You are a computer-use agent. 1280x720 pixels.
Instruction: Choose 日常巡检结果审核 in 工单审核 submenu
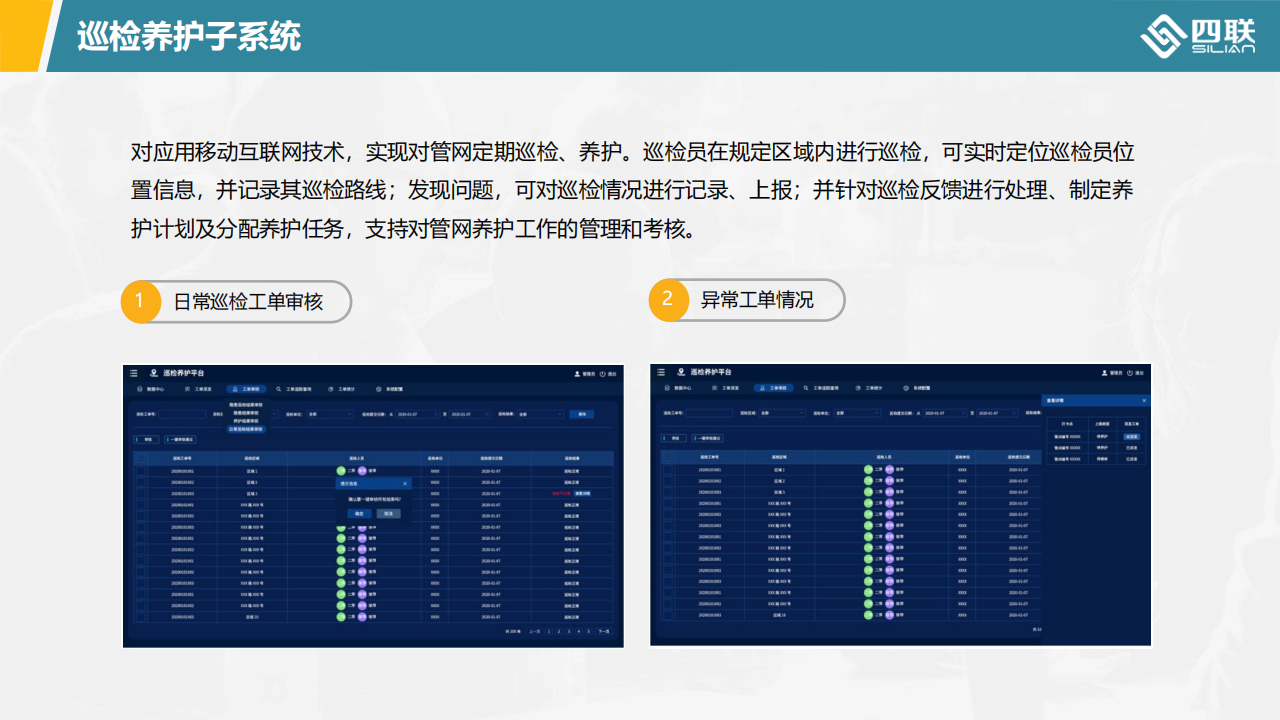(x=246, y=429)
